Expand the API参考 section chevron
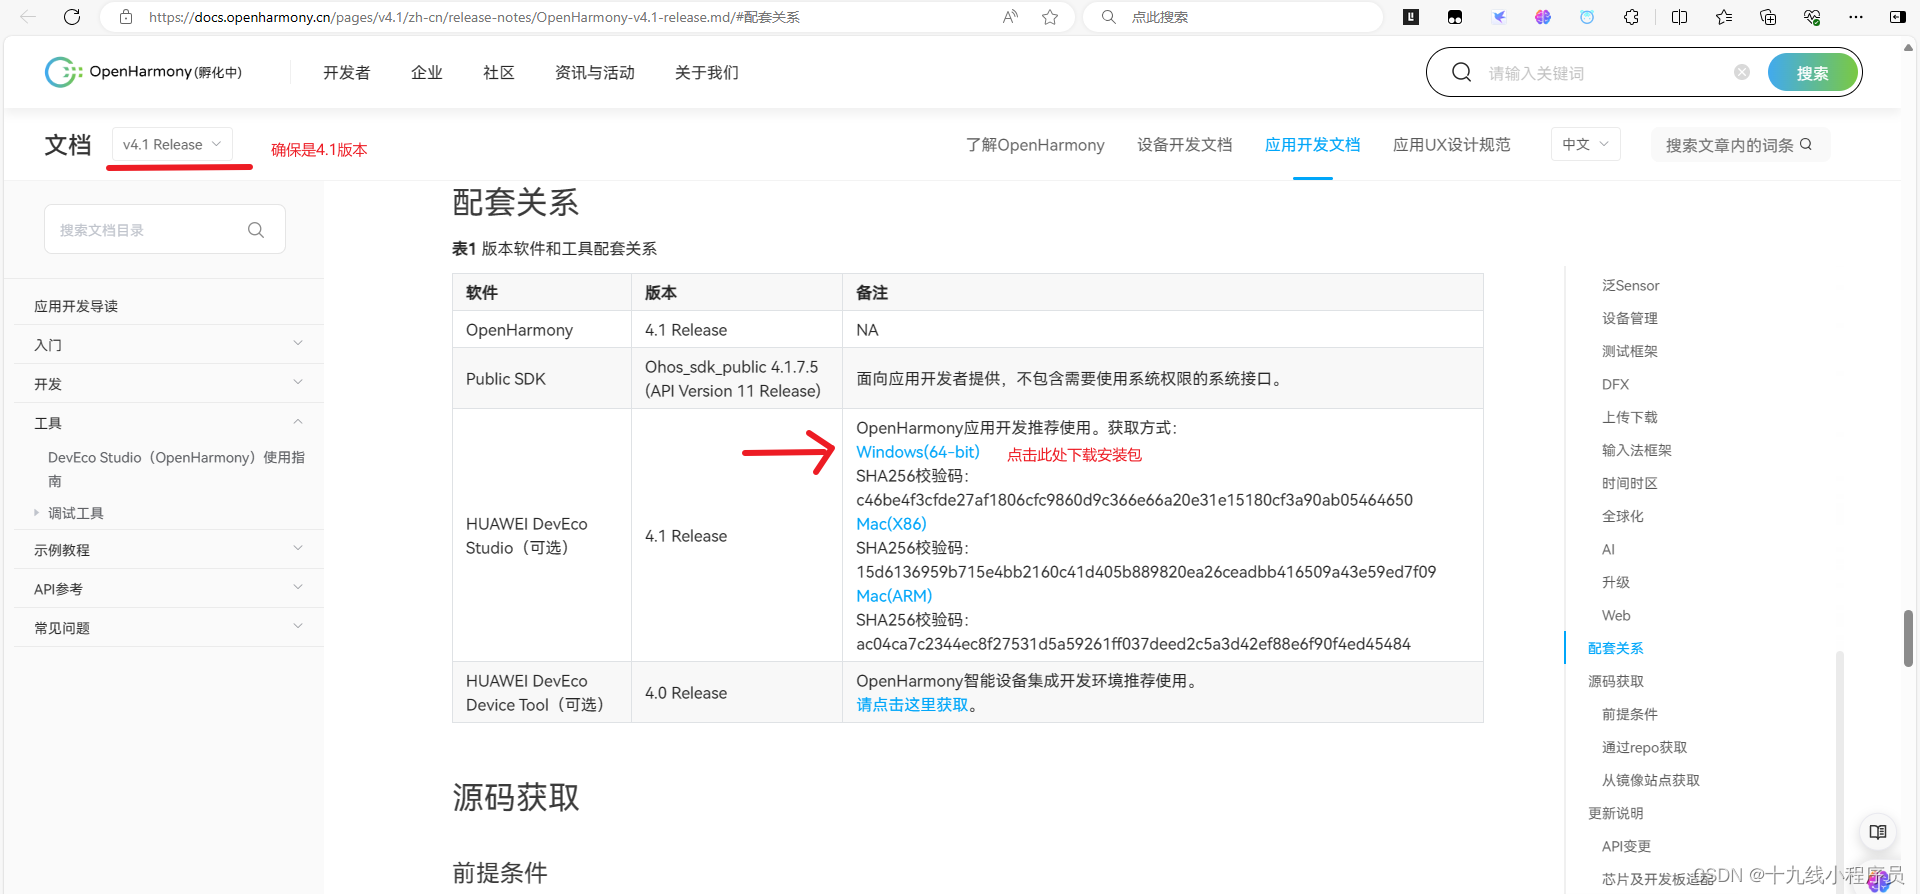The height and width of the screenshot is (894, 1920). (x=298, y=588)
